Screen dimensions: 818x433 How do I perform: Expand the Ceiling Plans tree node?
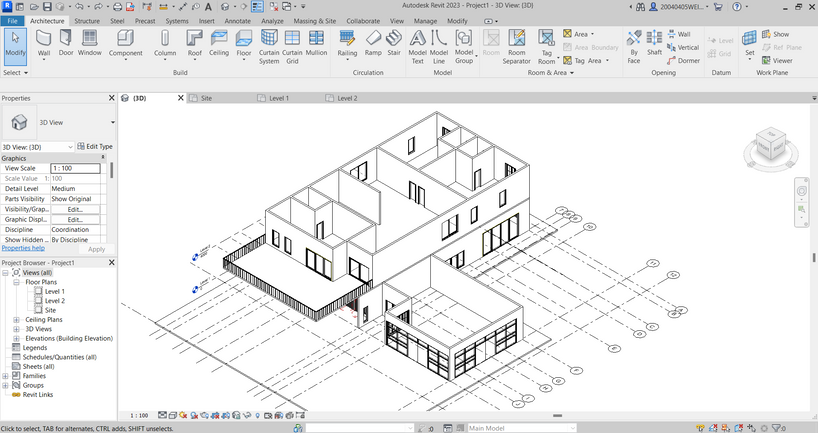(x=16, y=319)
